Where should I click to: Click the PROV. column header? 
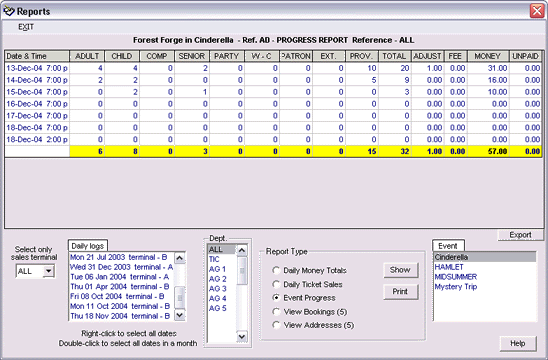pos(361,56)
